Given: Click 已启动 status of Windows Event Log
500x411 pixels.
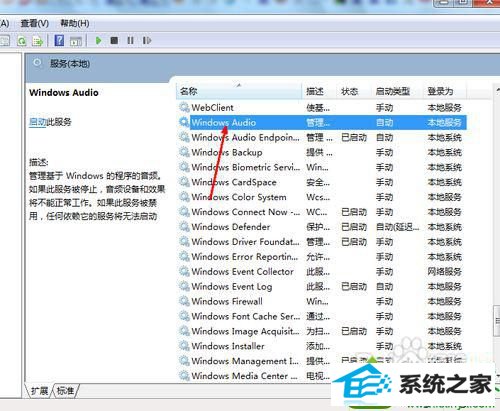Looking at the screenshot, I should tap(354, 286).
